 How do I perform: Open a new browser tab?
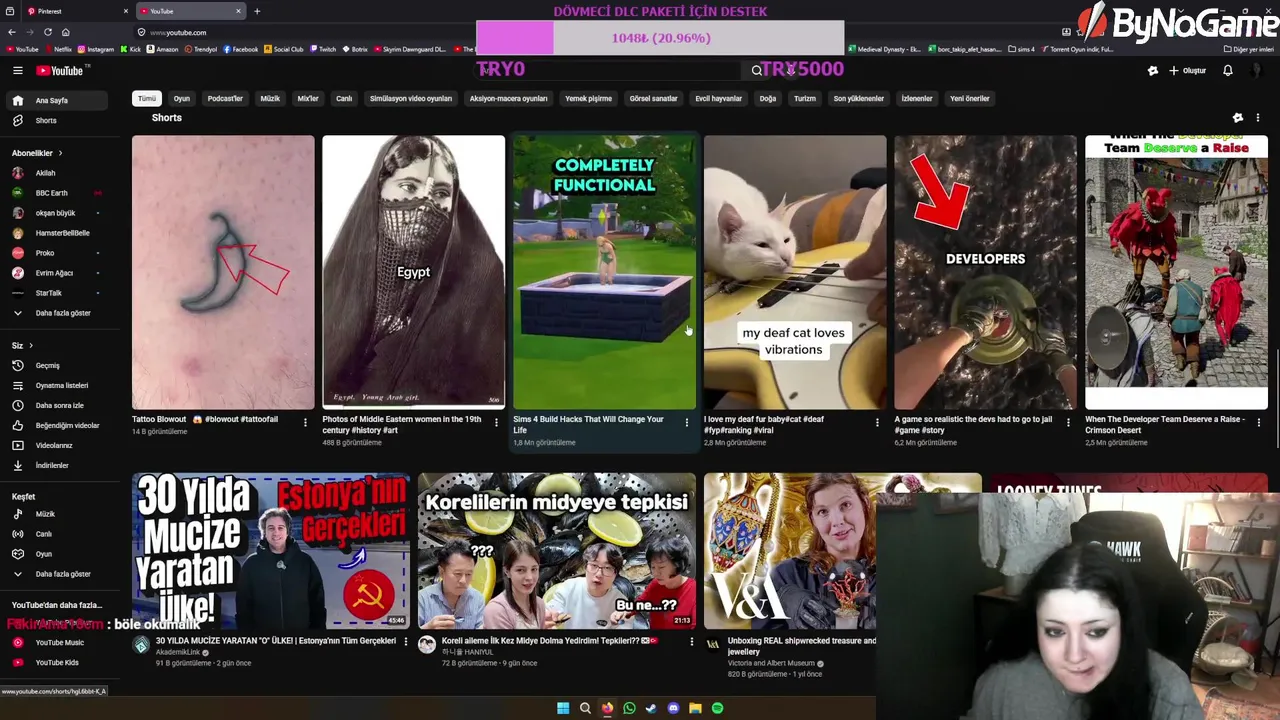point(257,11)
